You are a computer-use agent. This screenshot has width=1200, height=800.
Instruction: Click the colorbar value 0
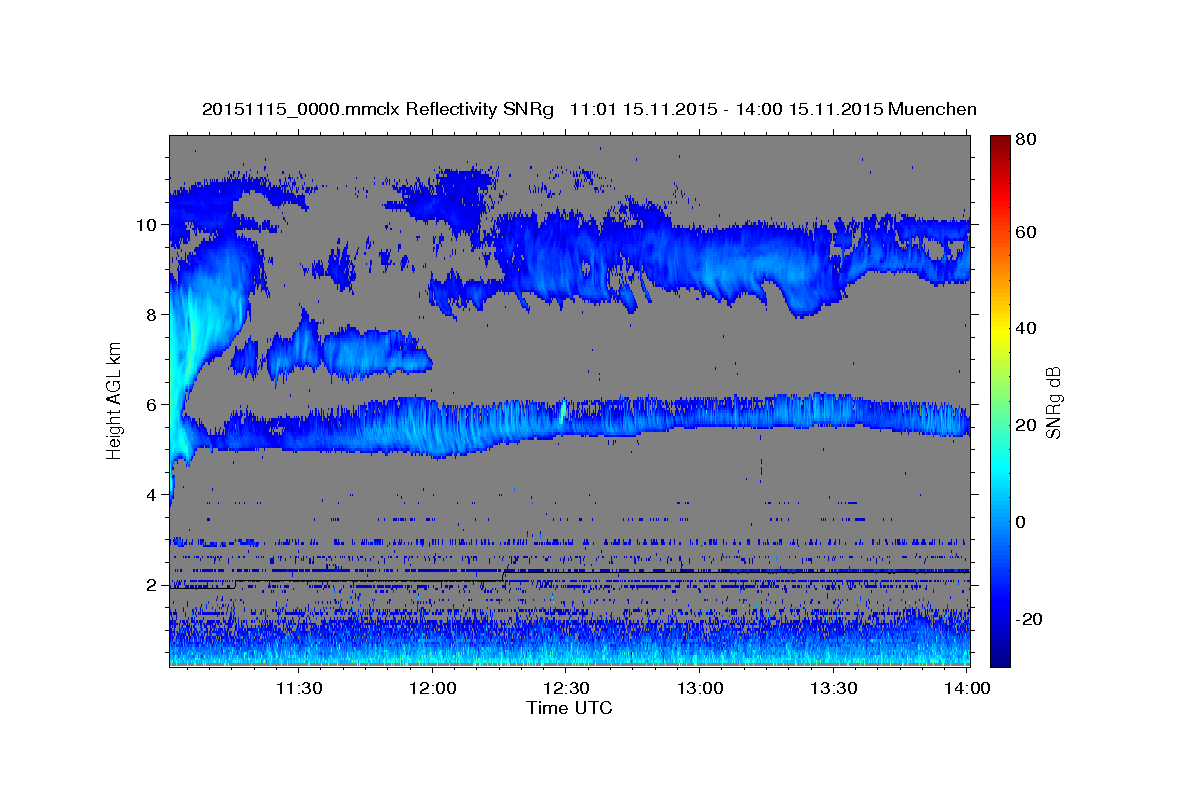(x=1020, y=522)
